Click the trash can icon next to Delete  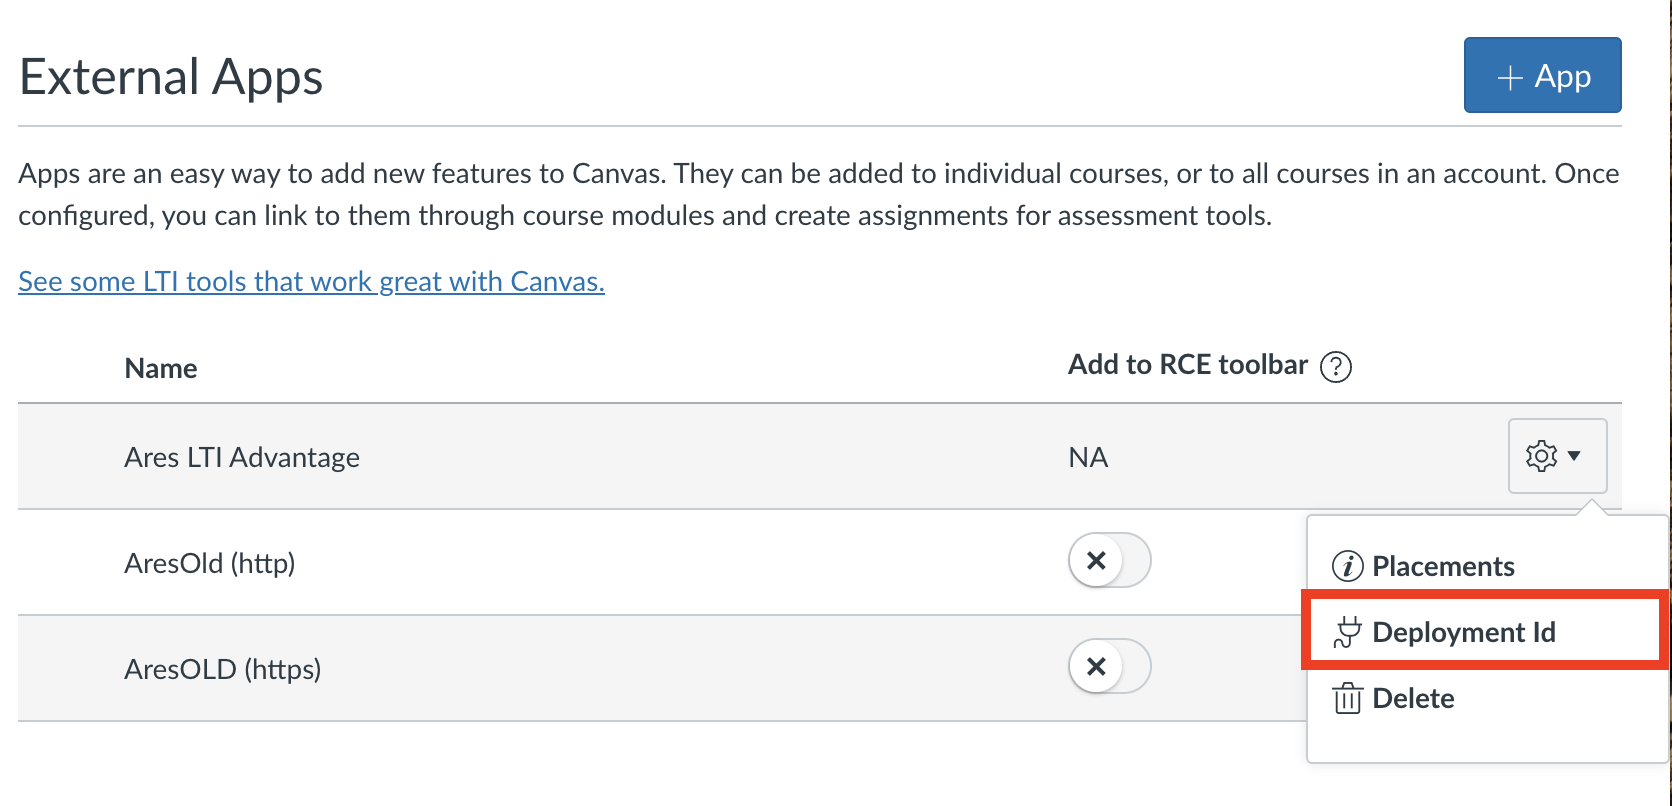[1347, 698]
